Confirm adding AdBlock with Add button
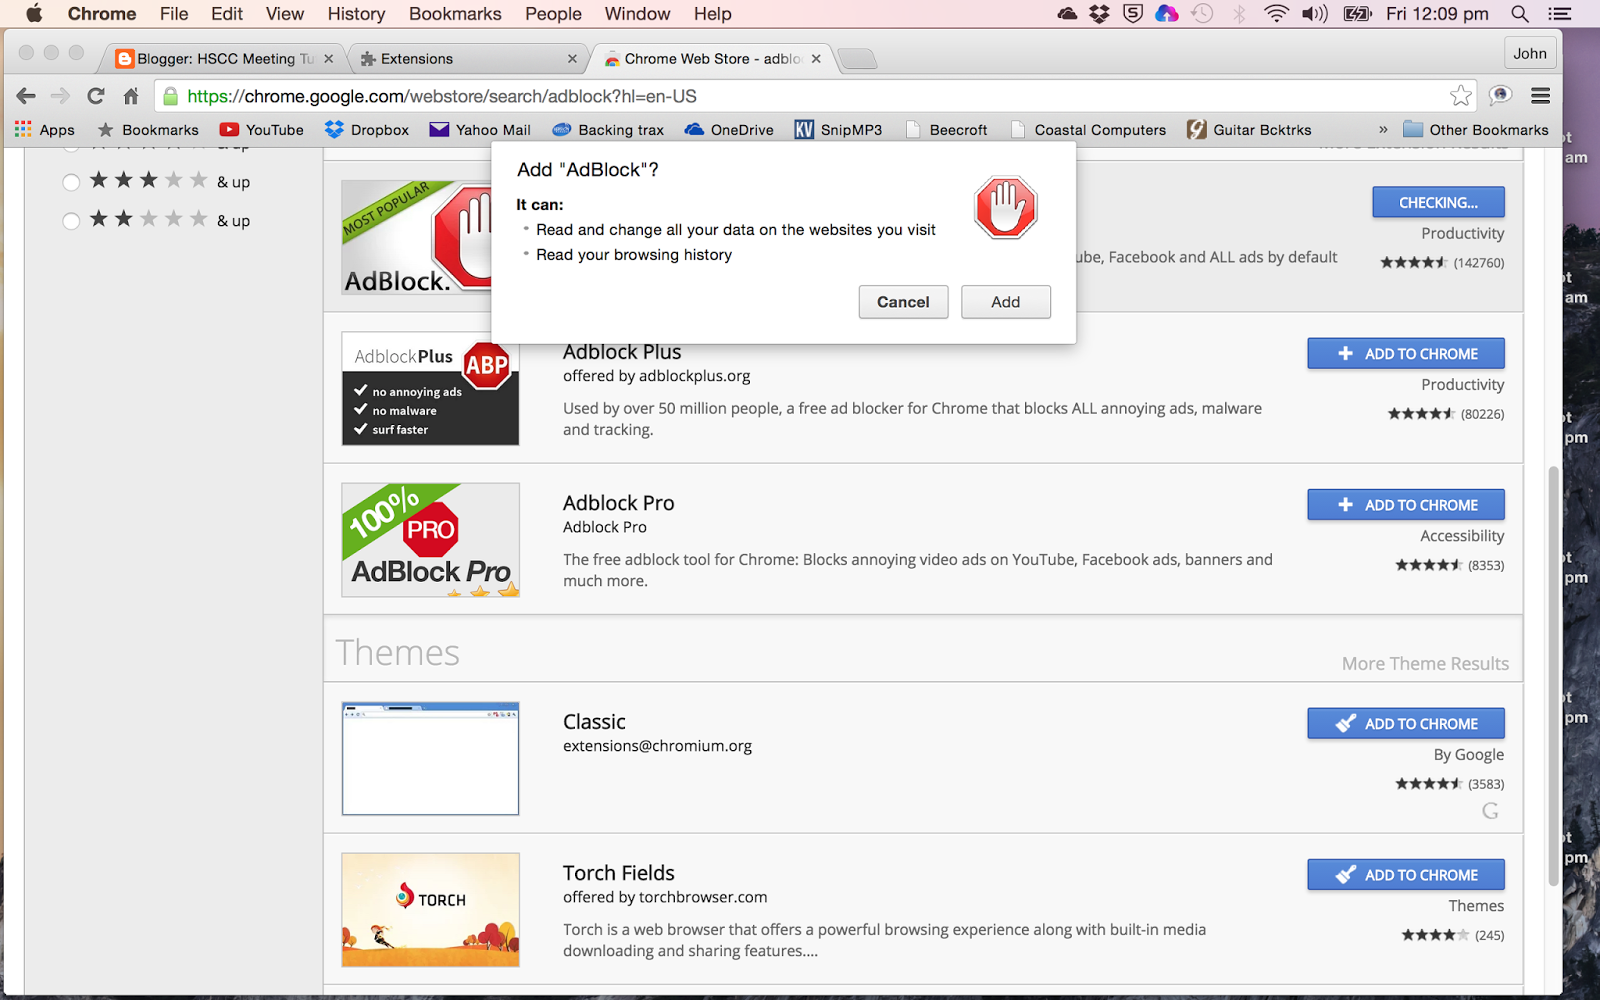 pyautogui.click(x=1006, y=302)
